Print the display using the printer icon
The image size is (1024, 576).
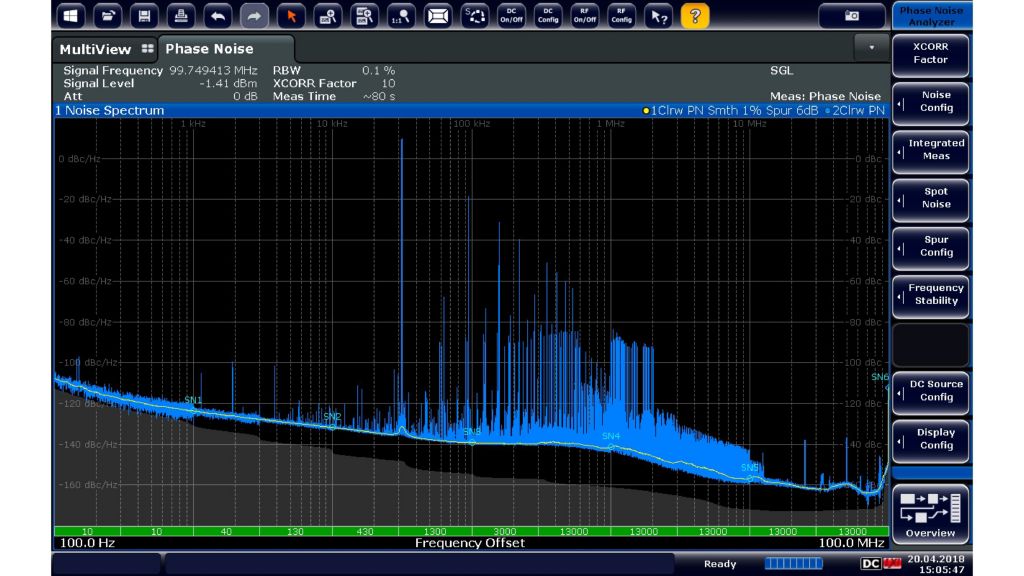pos(180,16)
